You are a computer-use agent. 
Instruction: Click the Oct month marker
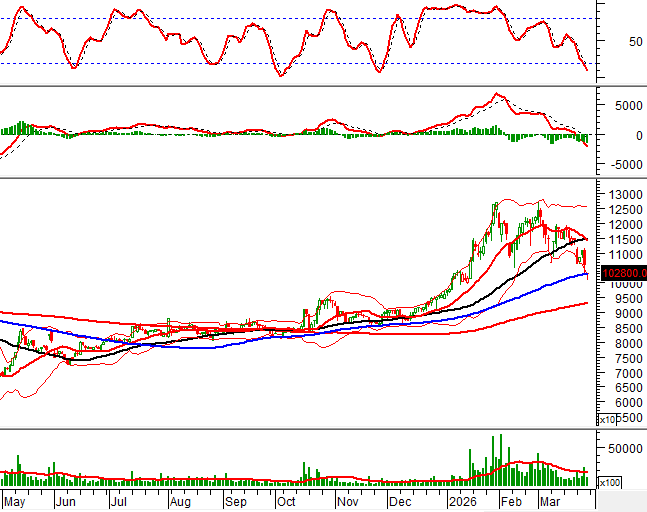click(x=288, y=499)
